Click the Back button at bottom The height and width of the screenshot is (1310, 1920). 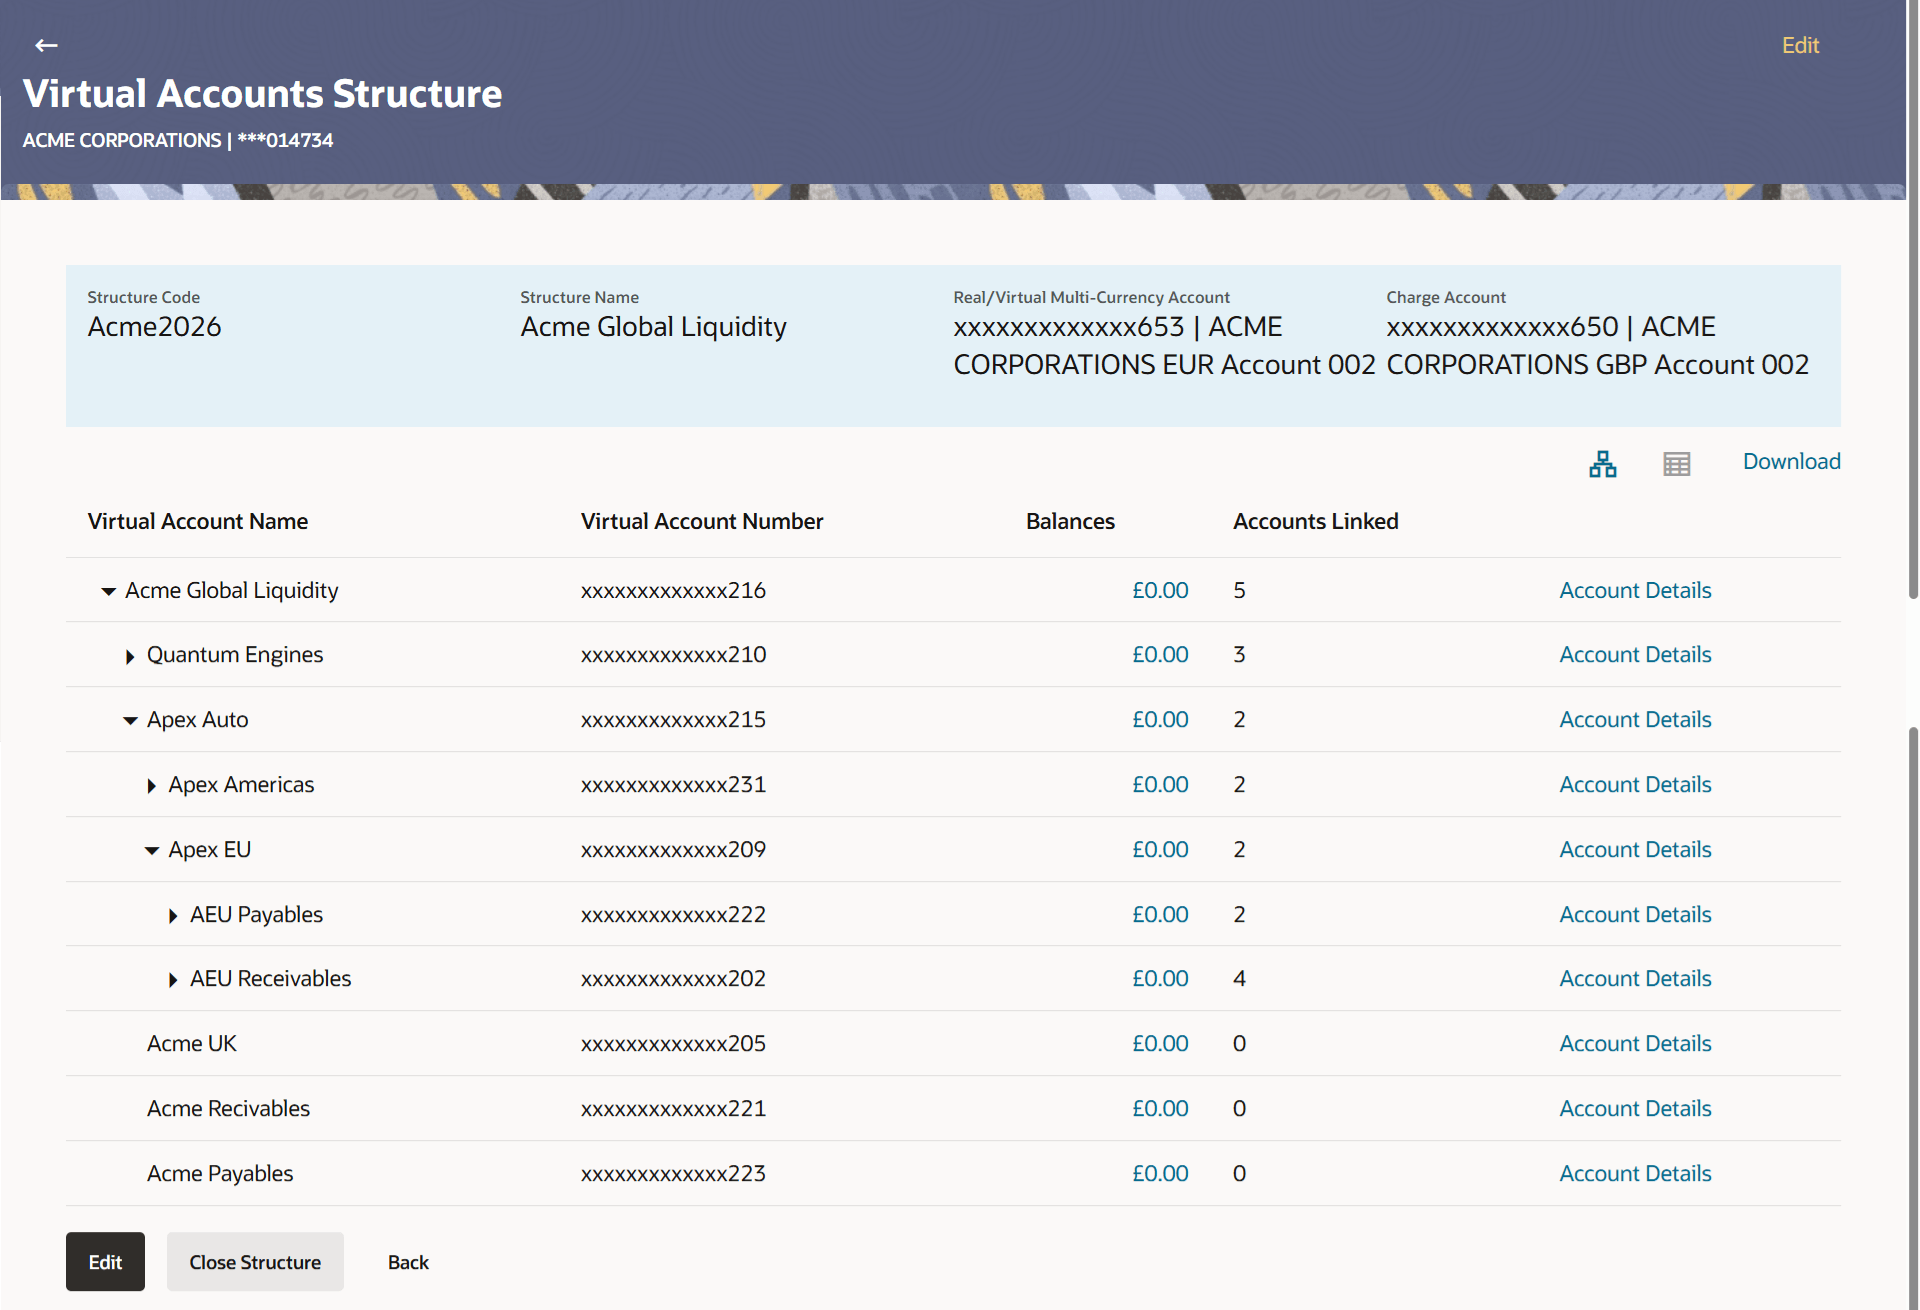[408, 1262]
